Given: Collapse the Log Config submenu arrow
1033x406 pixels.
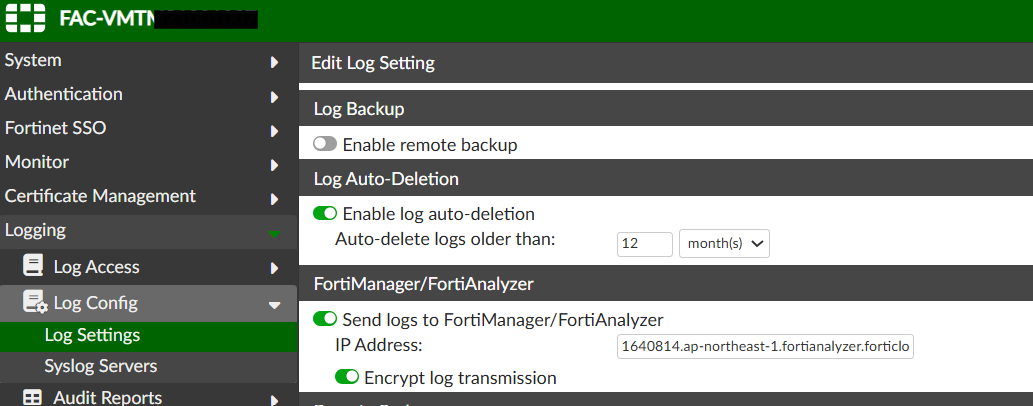Looking at the screenshot, I should pyautogui.click(x=275, y=304).
